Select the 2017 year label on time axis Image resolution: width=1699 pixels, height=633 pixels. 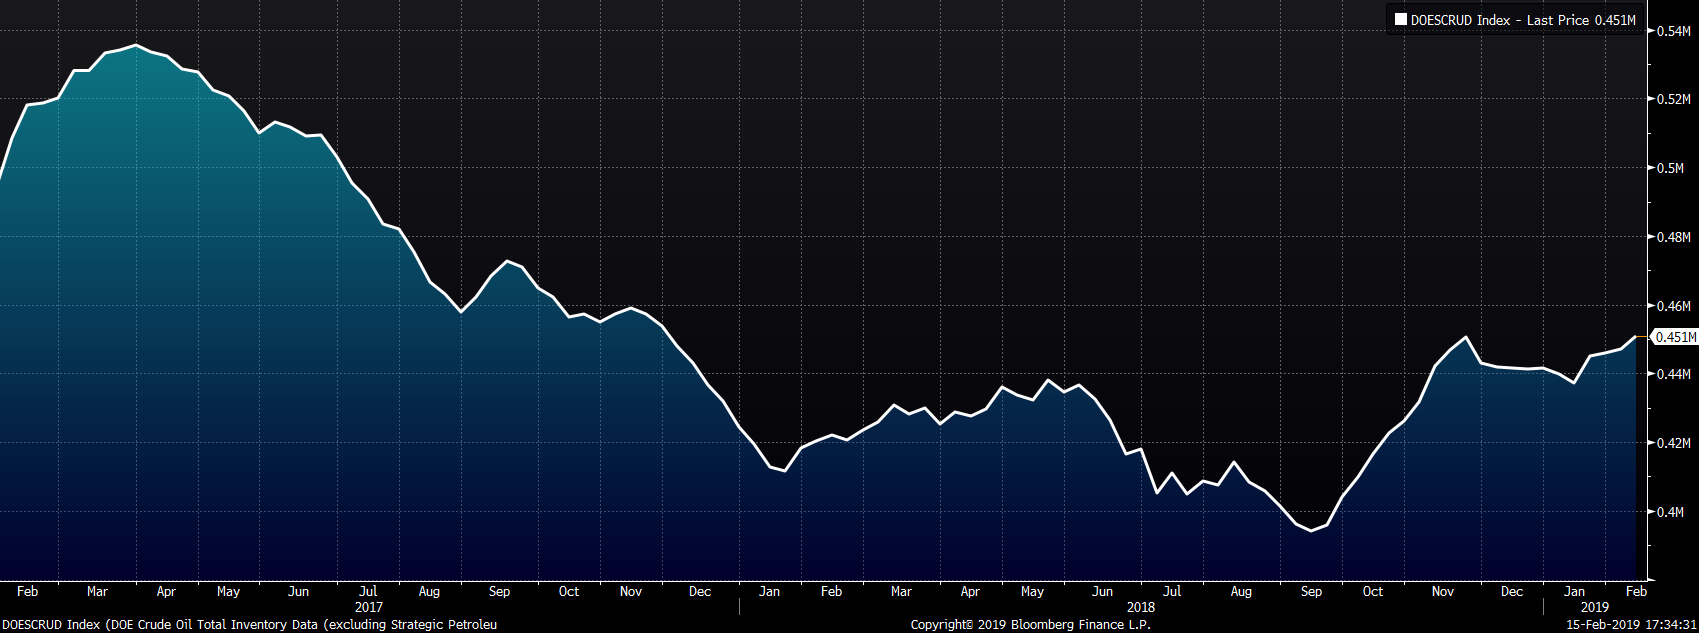point(368,607)
